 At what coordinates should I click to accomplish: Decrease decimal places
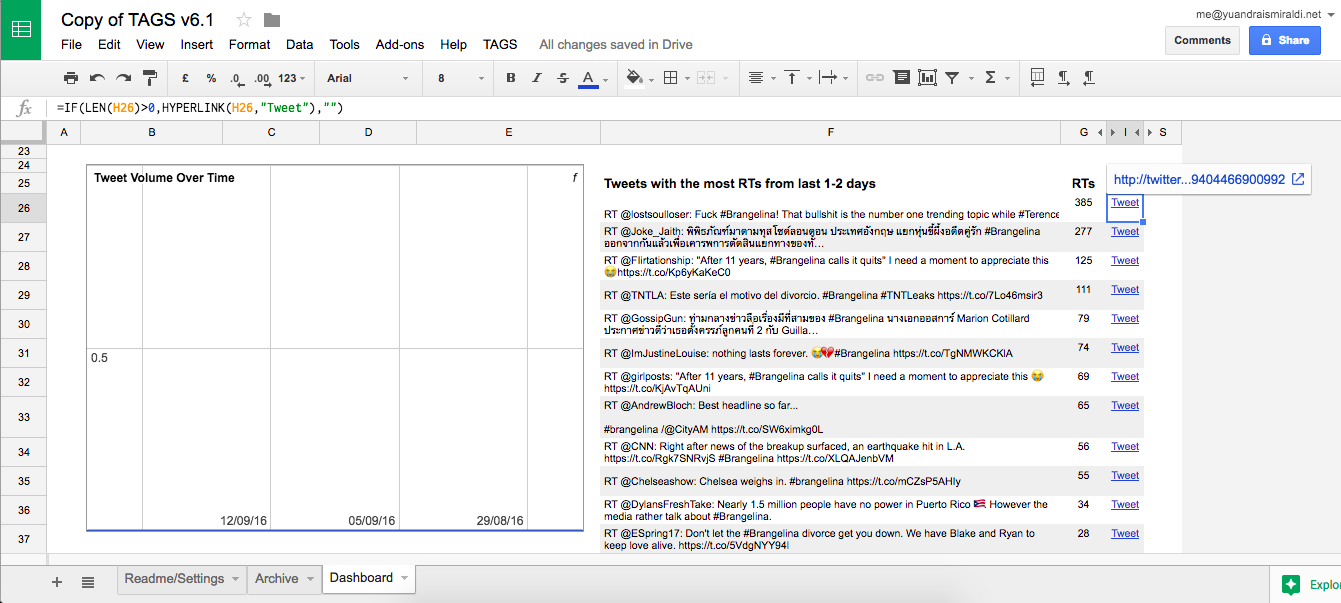tap(236, 78)
